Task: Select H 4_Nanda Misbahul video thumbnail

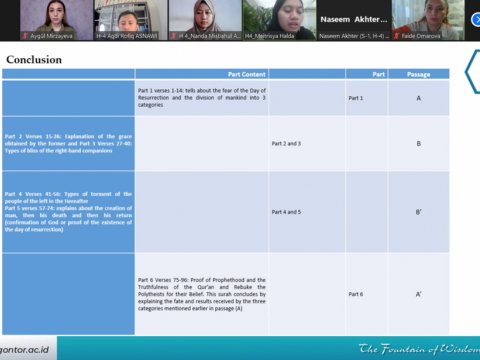Action: click(x=205, y=20)
